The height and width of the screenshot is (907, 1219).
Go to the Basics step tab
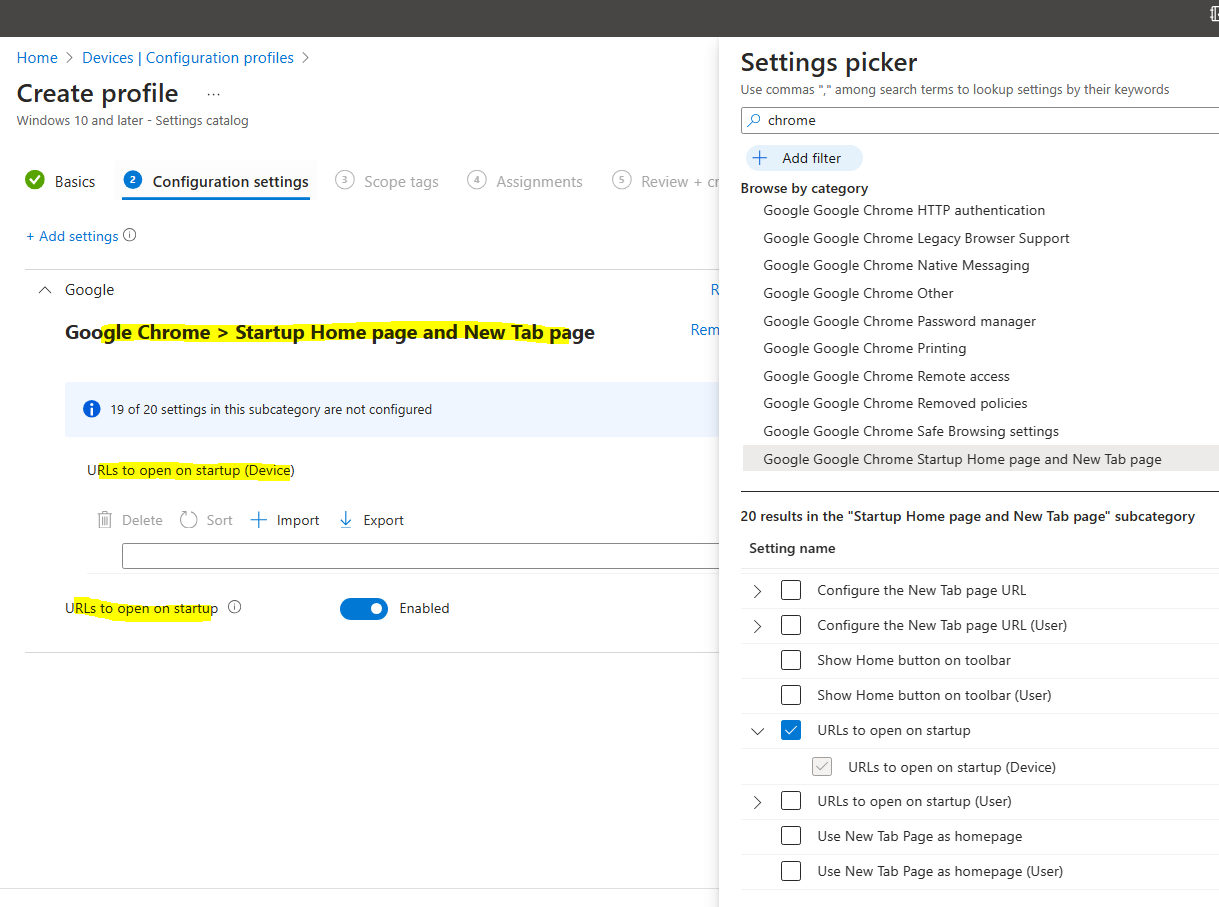click(60, 181)
